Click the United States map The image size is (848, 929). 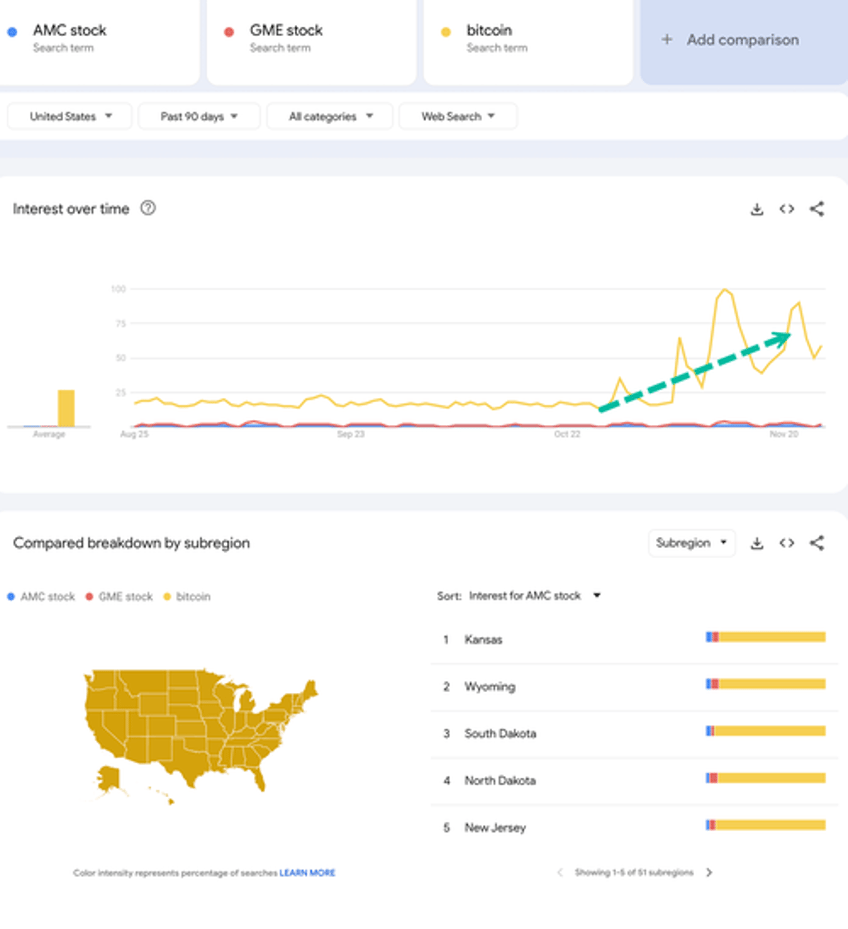(x=201, y=736)
